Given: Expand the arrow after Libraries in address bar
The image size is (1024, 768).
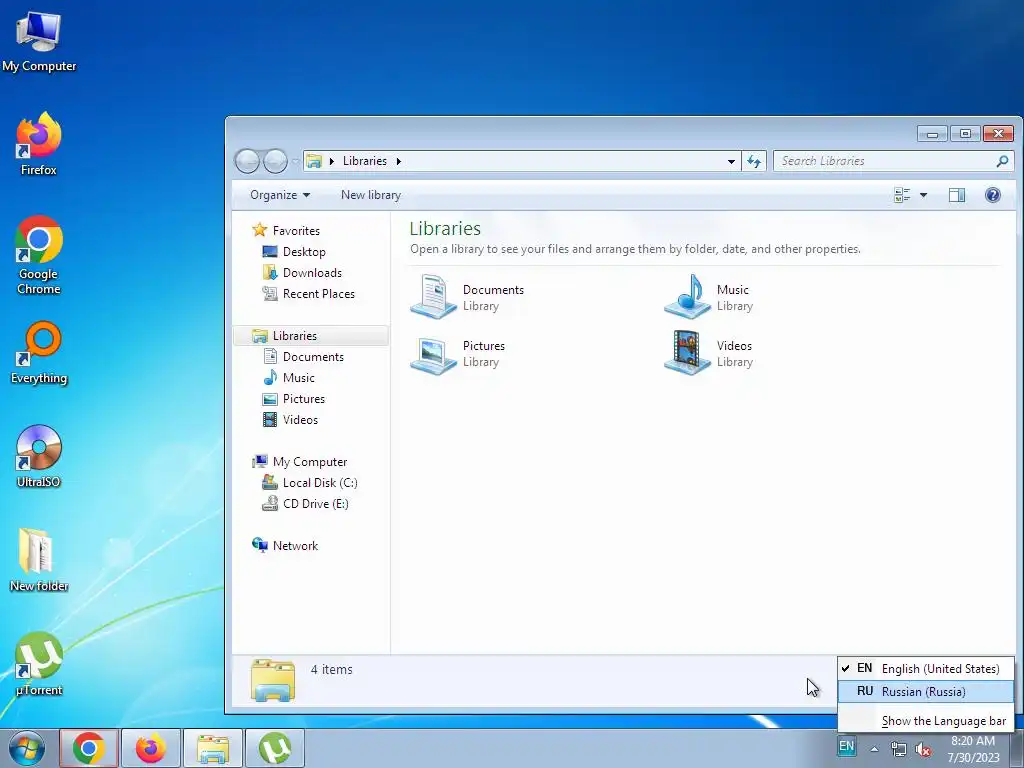Looking at the screenshot, I should pyautogui.click(x=398, y=161).
